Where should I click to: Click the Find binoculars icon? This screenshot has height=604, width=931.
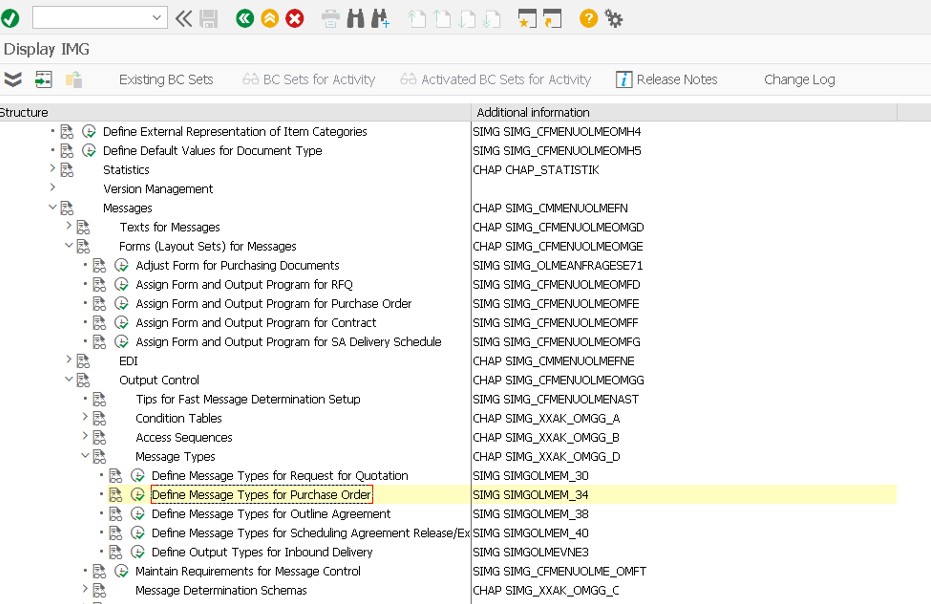pos(355,18)
